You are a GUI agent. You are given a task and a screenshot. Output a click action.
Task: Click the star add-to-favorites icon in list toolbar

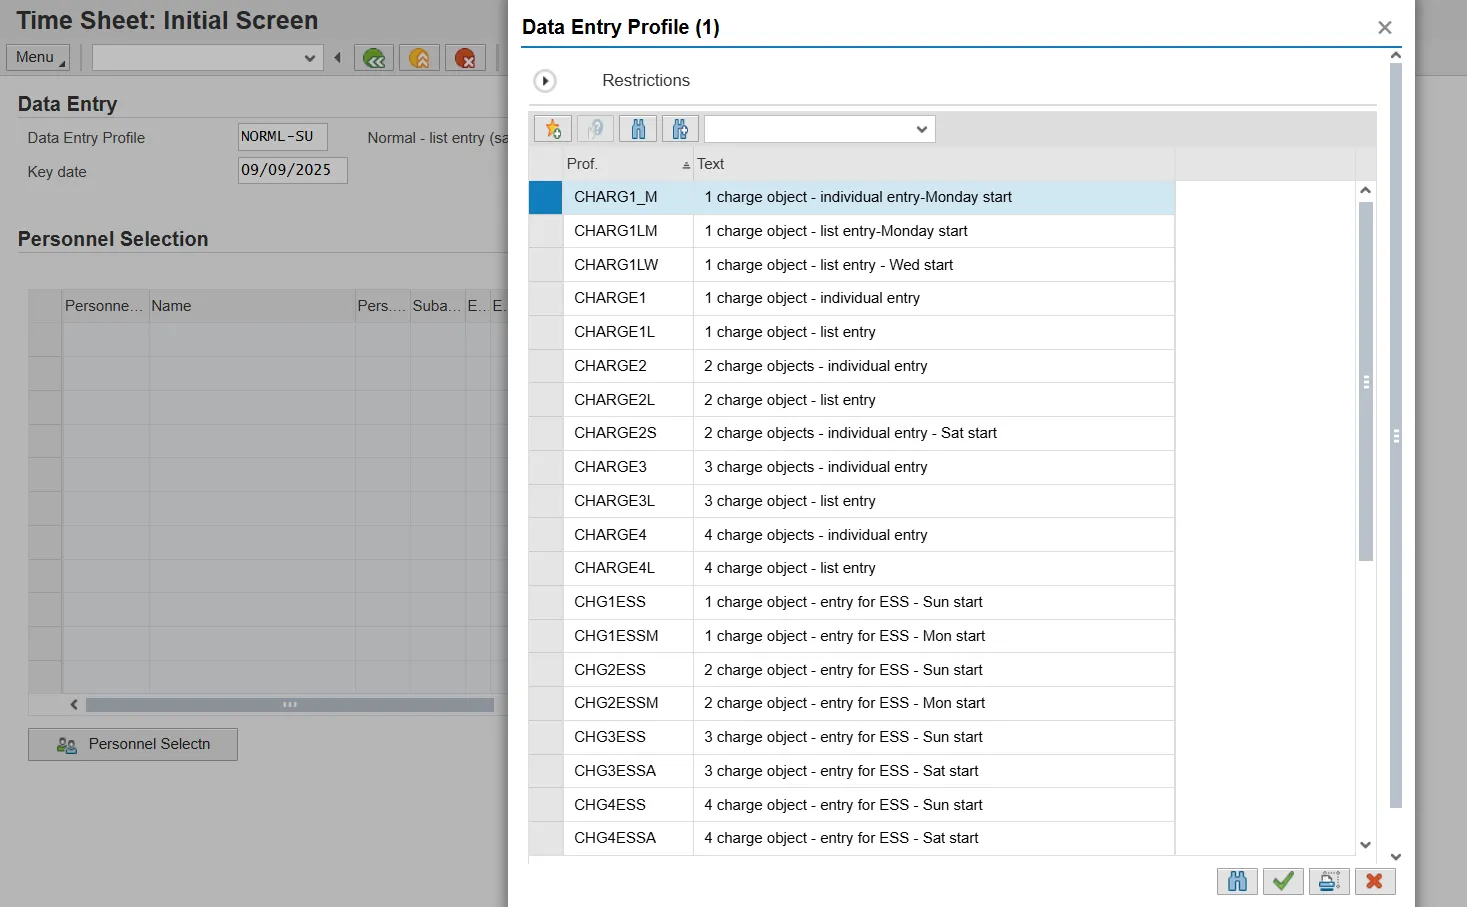point(553,129)
